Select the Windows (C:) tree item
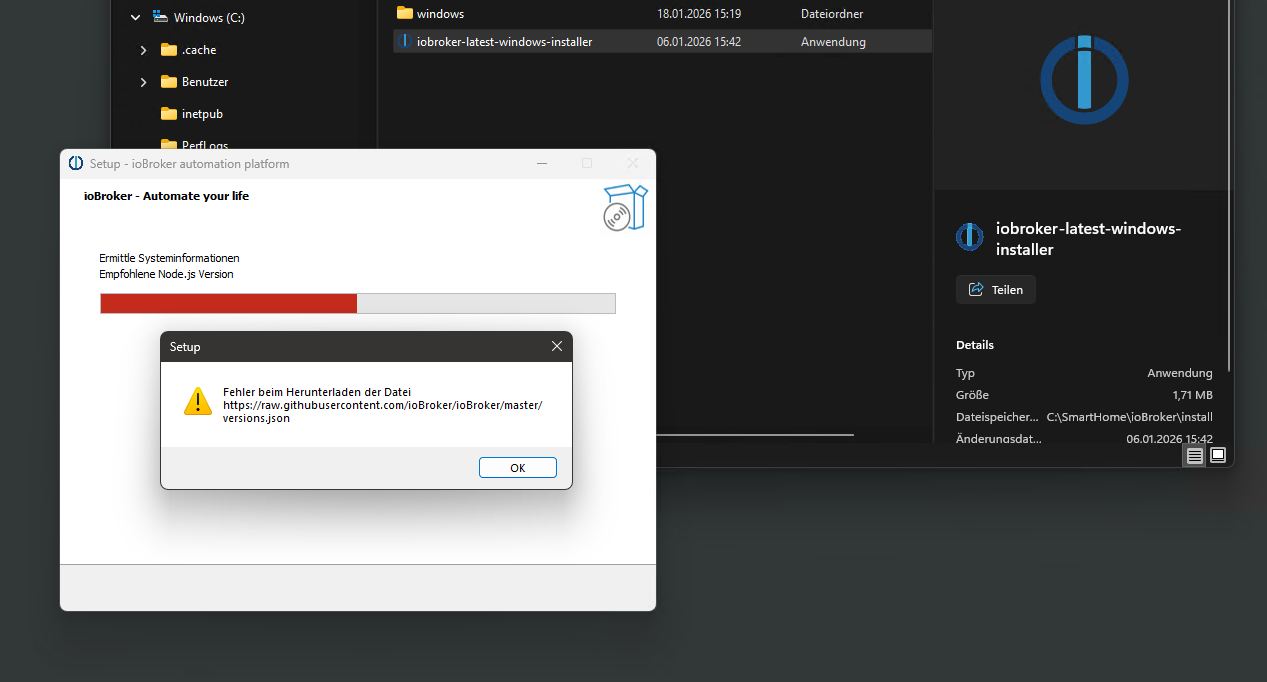This screenshot has height=682, width=1267. click(209, 18)
